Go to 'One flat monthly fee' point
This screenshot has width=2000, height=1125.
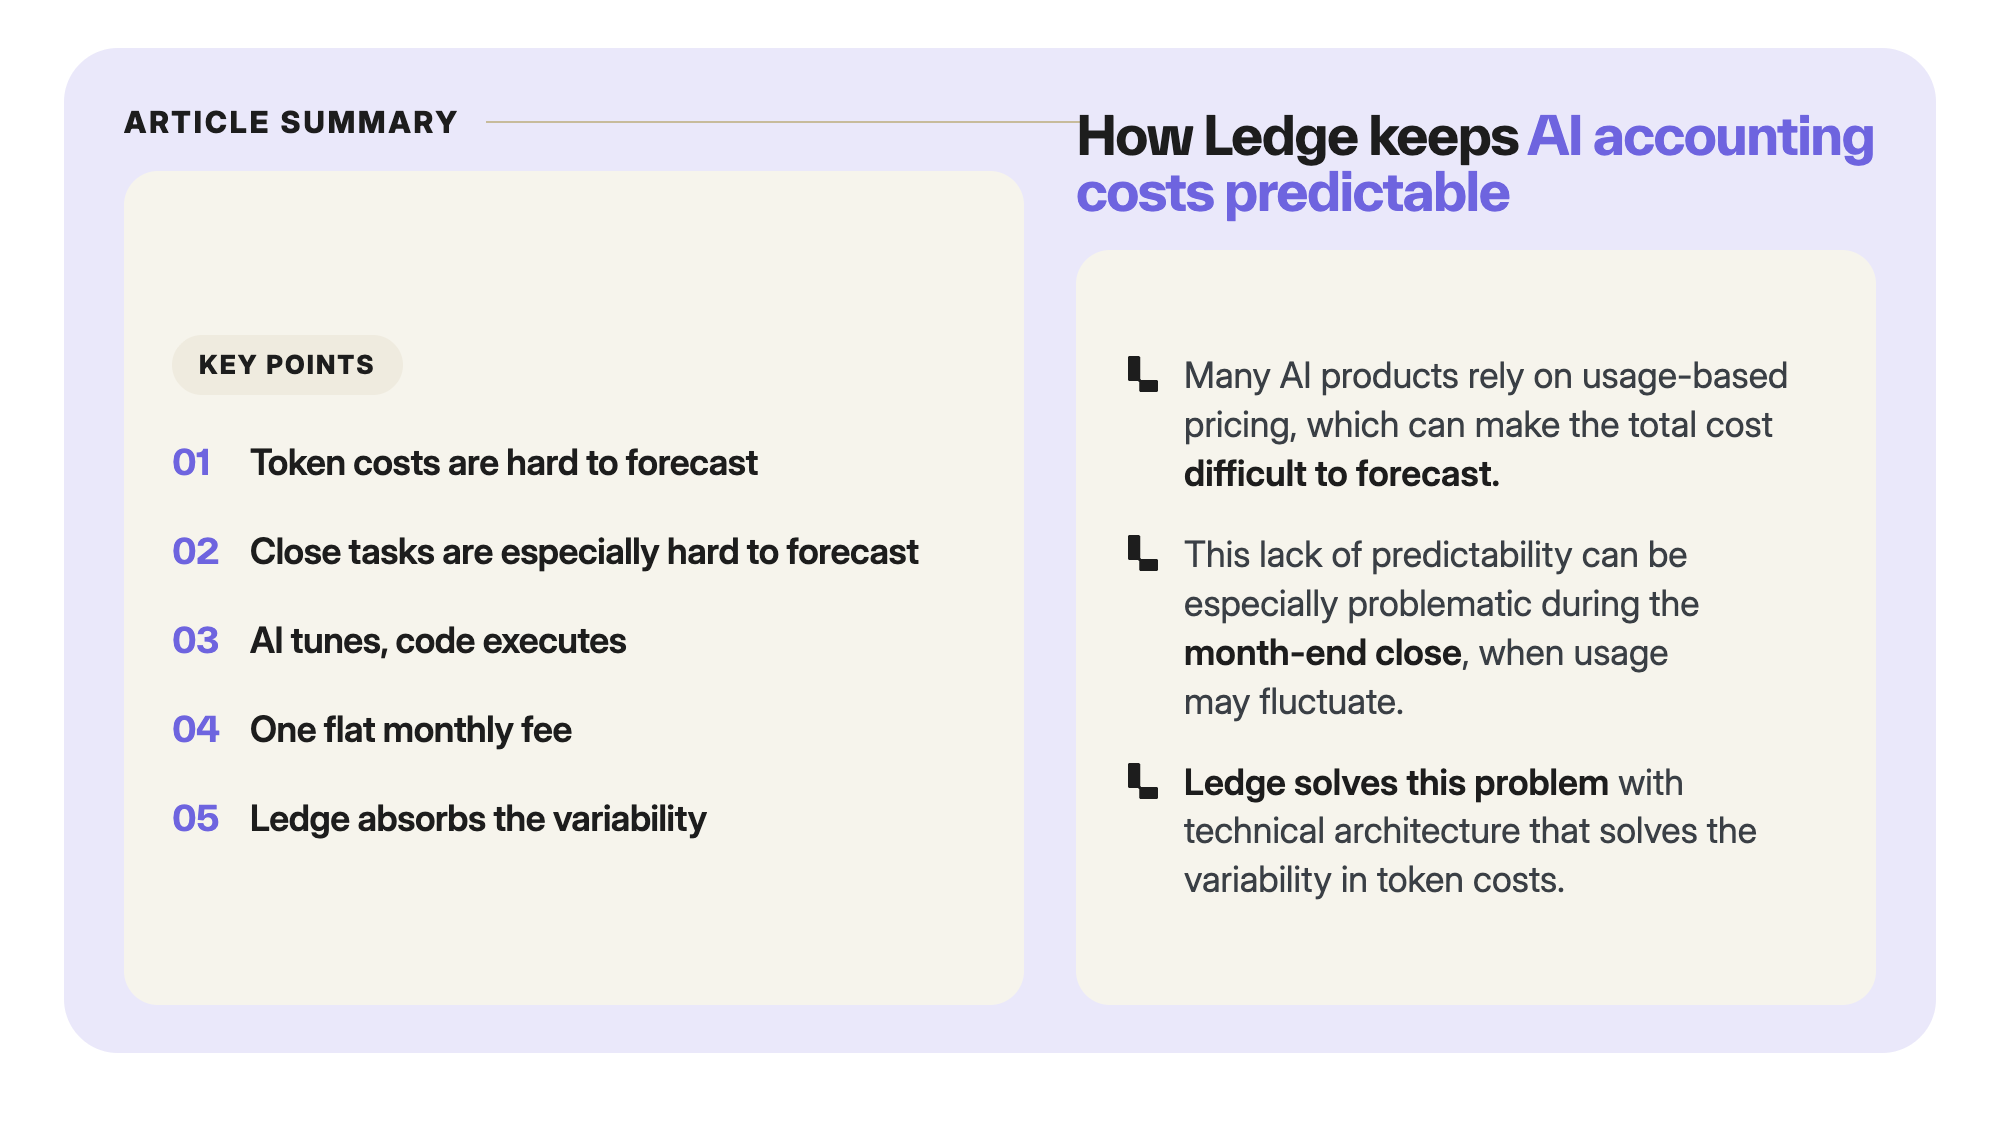tap(411, 730)
